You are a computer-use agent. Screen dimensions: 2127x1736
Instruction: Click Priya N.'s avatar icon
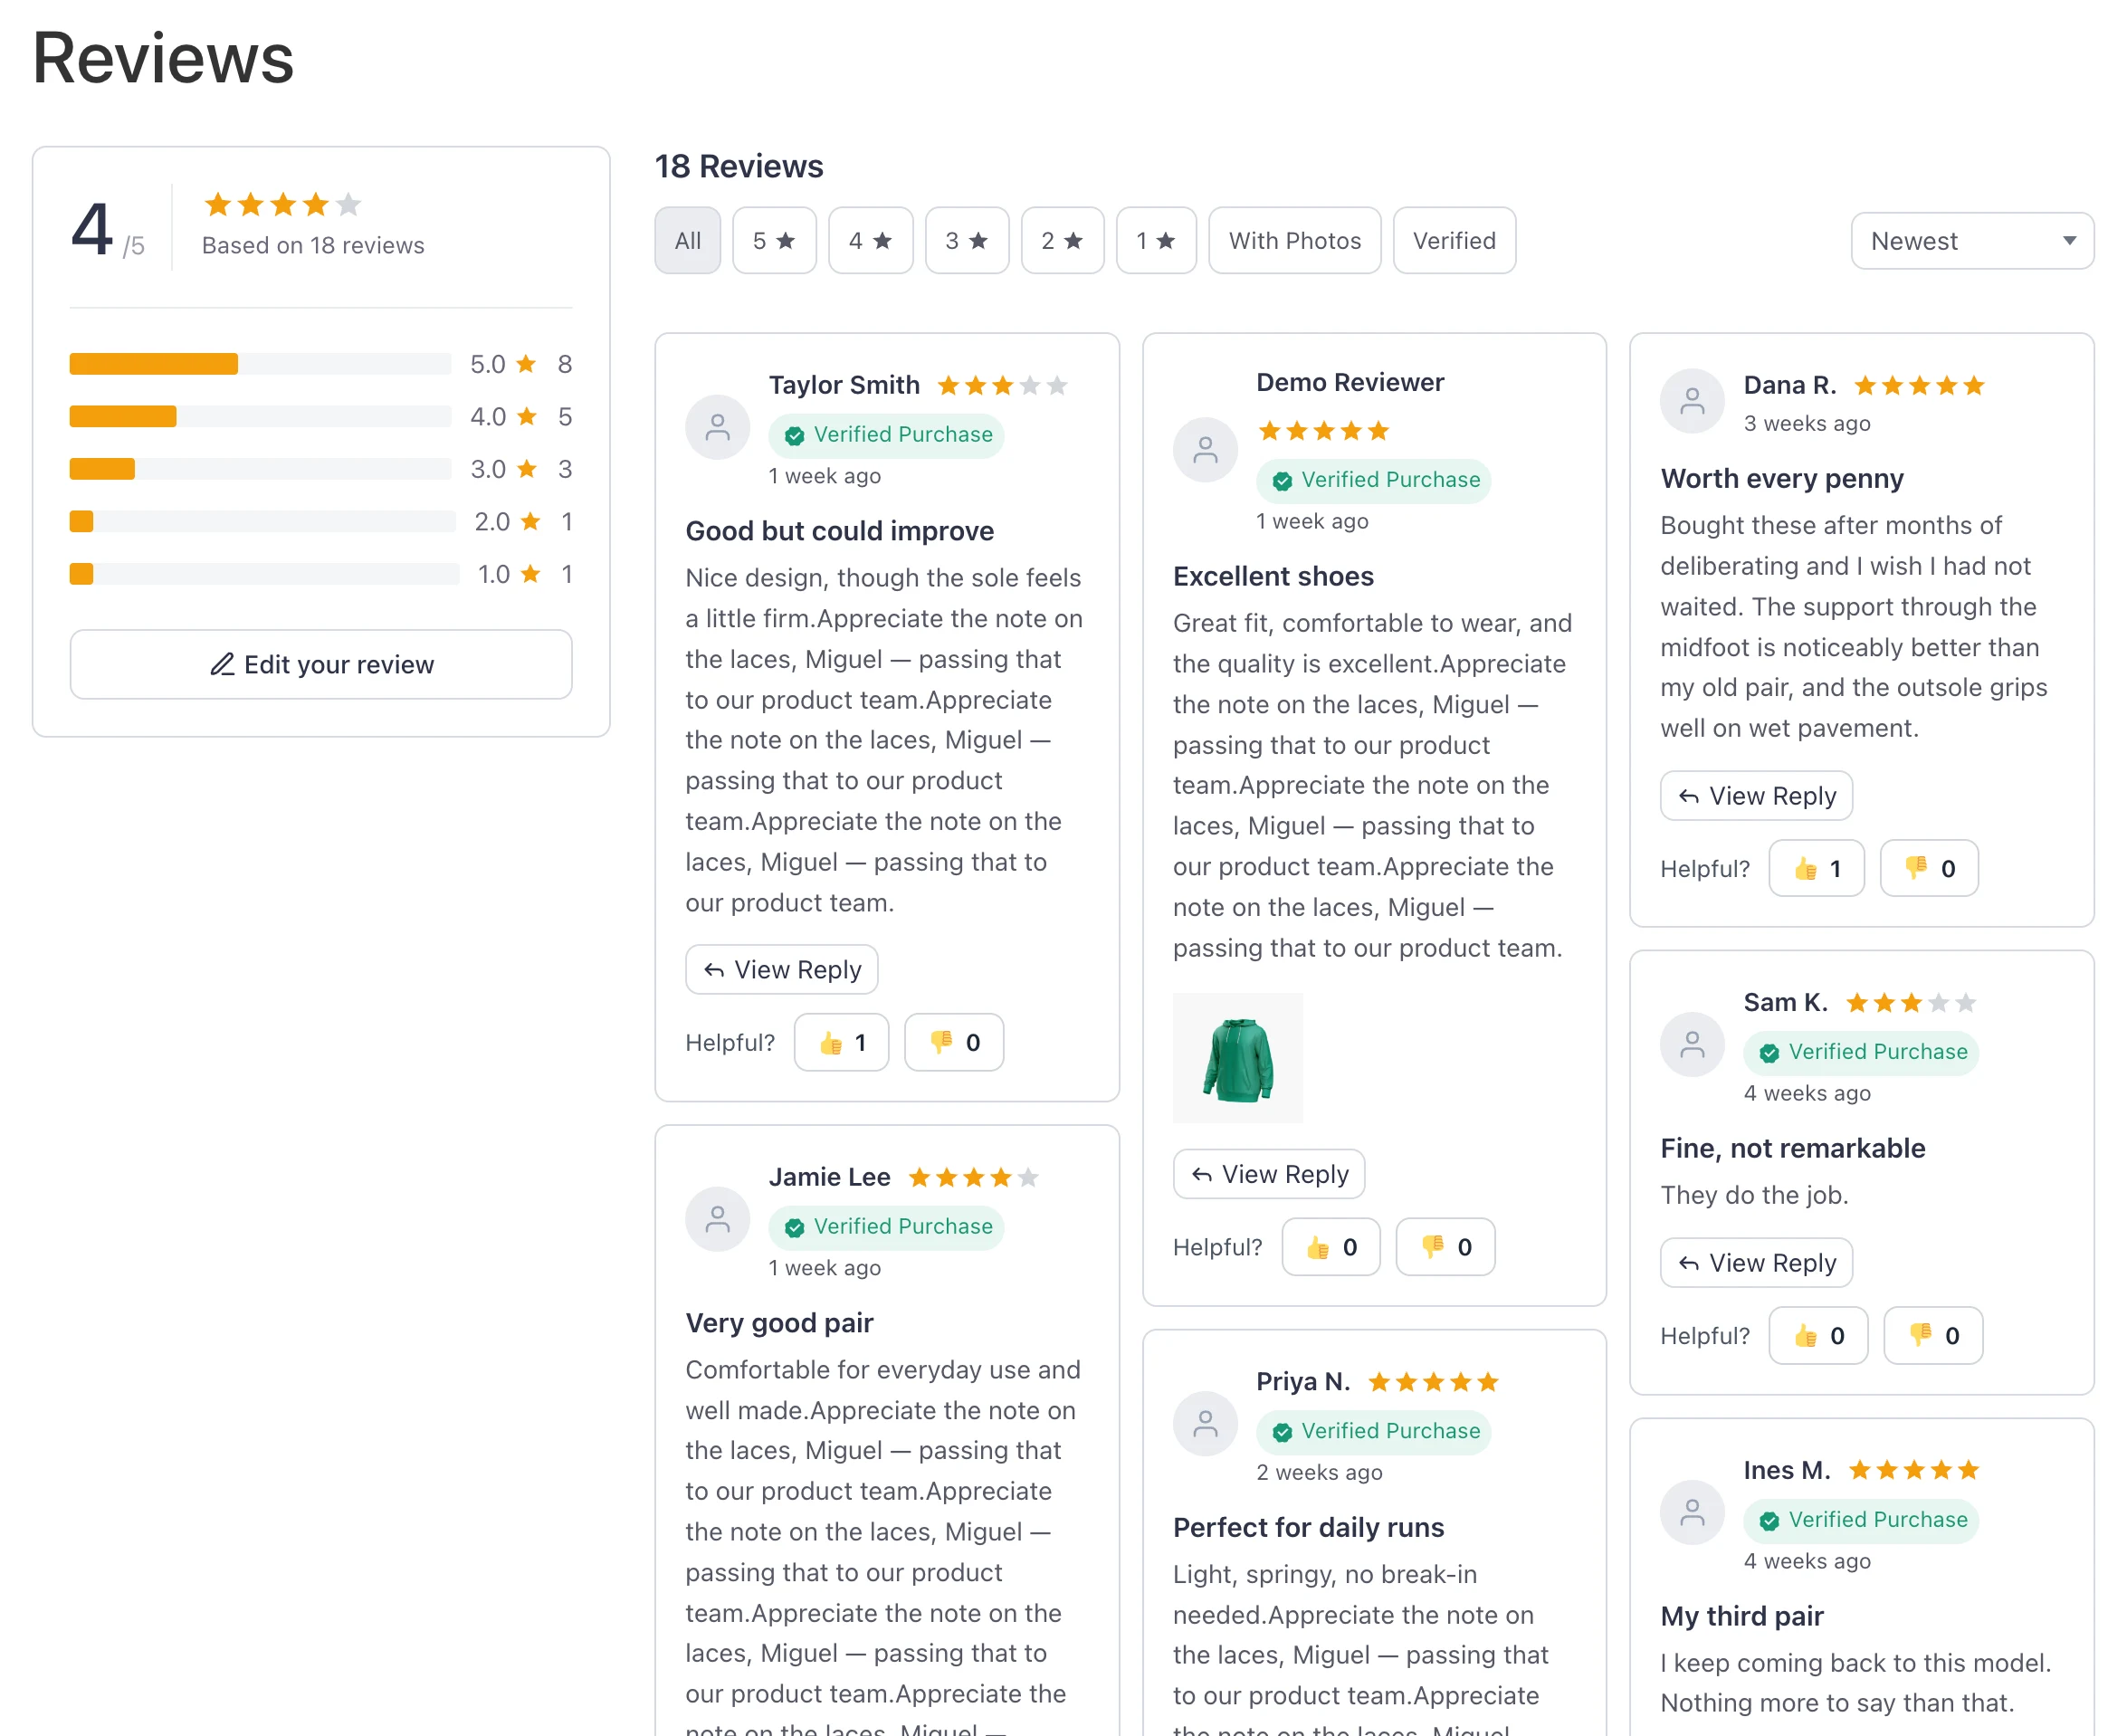coord(1205,1424)
